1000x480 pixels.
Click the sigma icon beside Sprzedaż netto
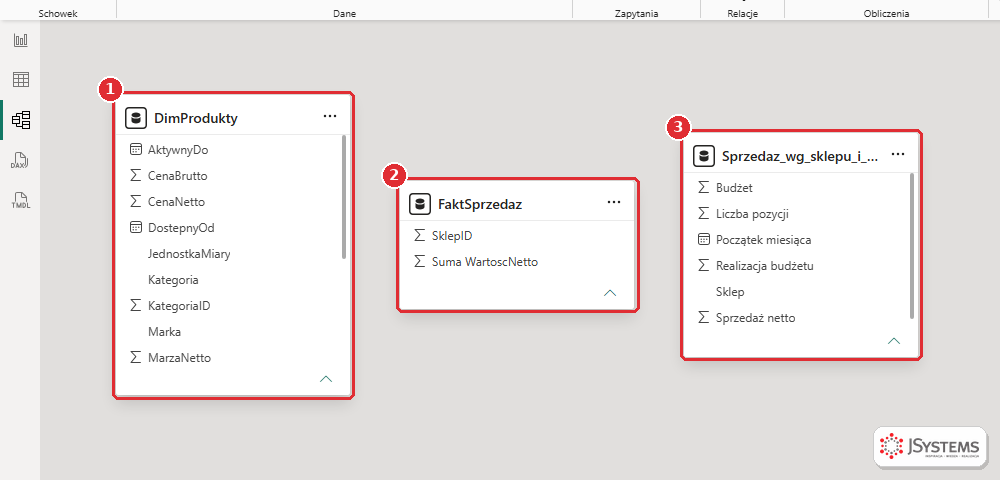tap(703, 317)
